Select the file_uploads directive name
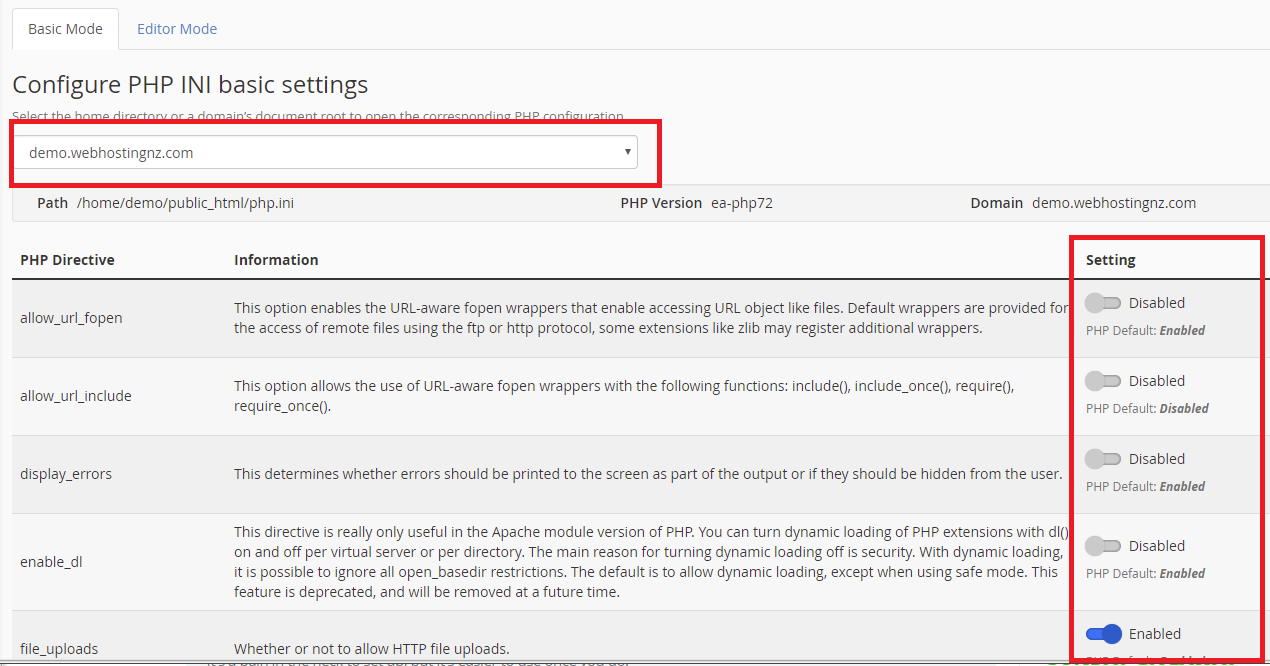The width and height of the screenshot is (1270, 666). click(59, 649)
